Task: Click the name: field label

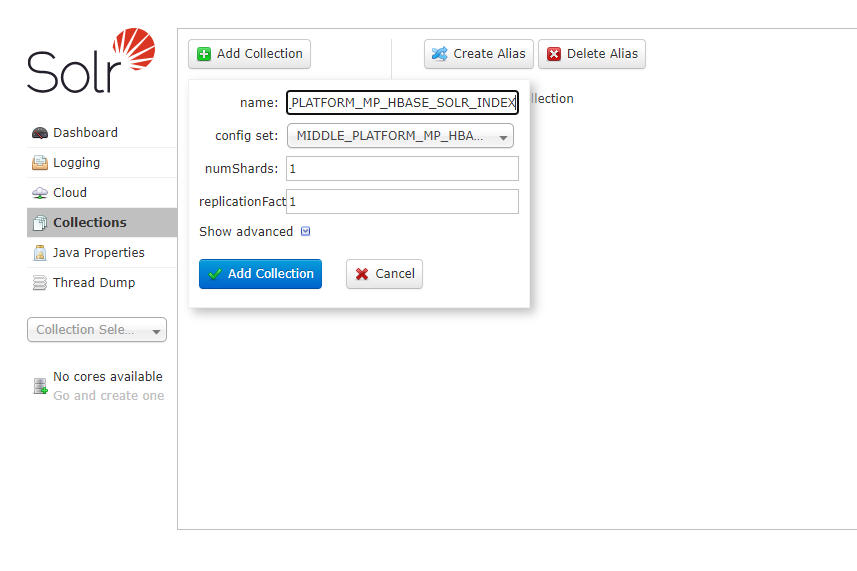Action: [x=259, y=103]
